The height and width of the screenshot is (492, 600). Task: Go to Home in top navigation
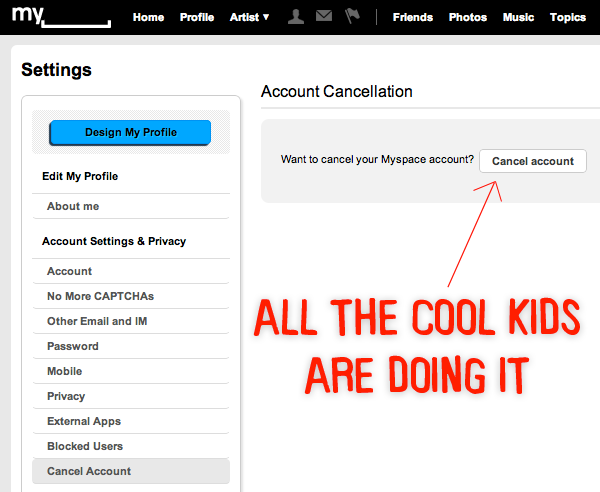pyautogui.click(x=148, y=17)
